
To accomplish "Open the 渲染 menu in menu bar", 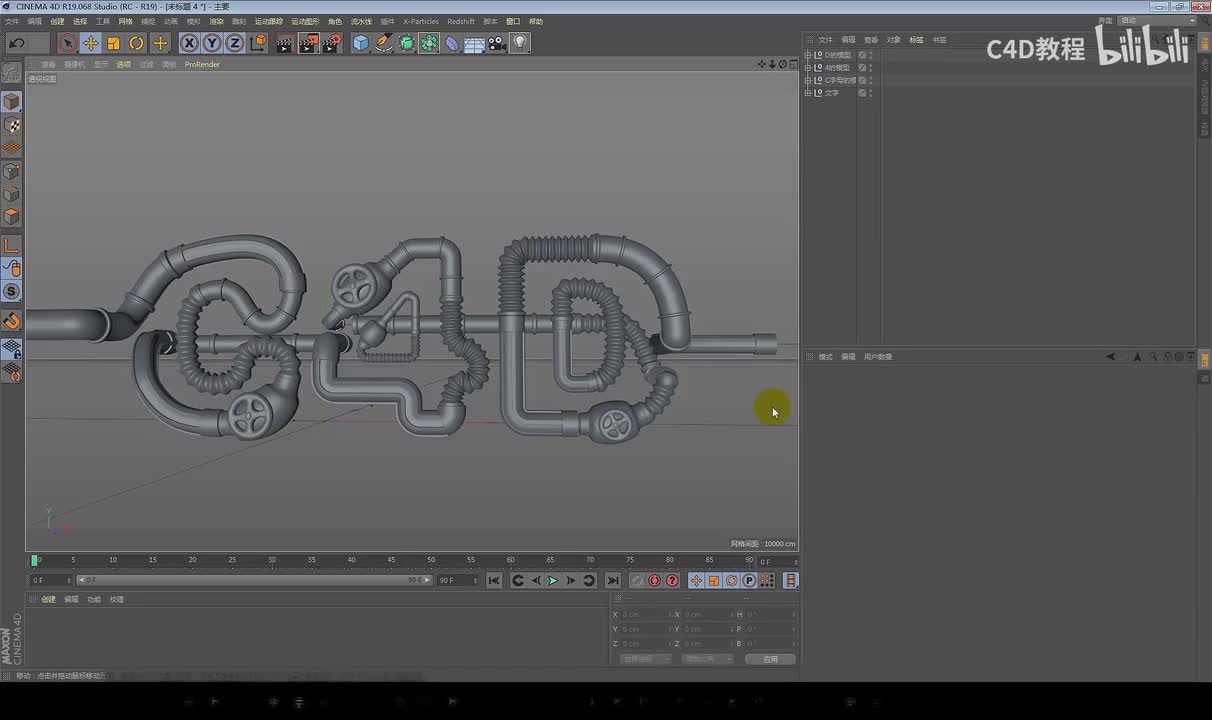I will [216, 21].
